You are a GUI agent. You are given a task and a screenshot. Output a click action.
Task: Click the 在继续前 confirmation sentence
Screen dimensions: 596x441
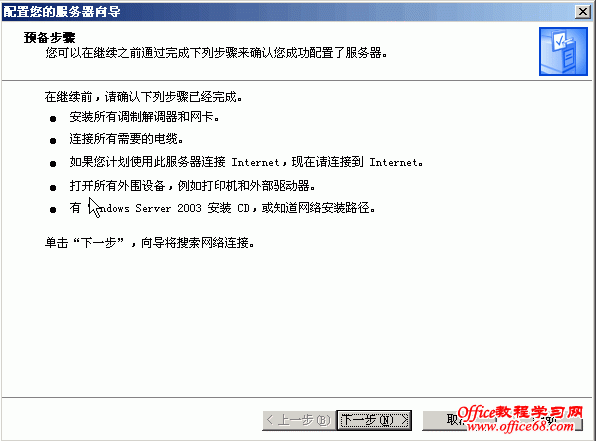pyautogui.click(x=143, y=97)
